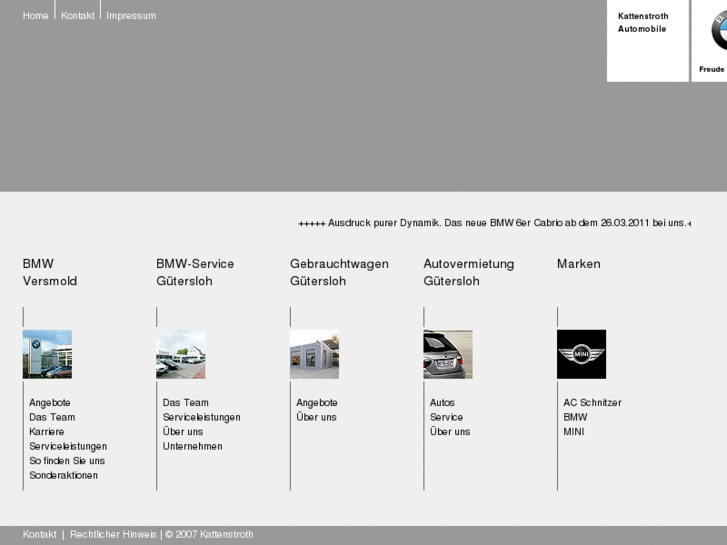This screenshot has height=545, width=727.
Task: Open Karriere under BMW Versmold
Action: click(46, 432)
